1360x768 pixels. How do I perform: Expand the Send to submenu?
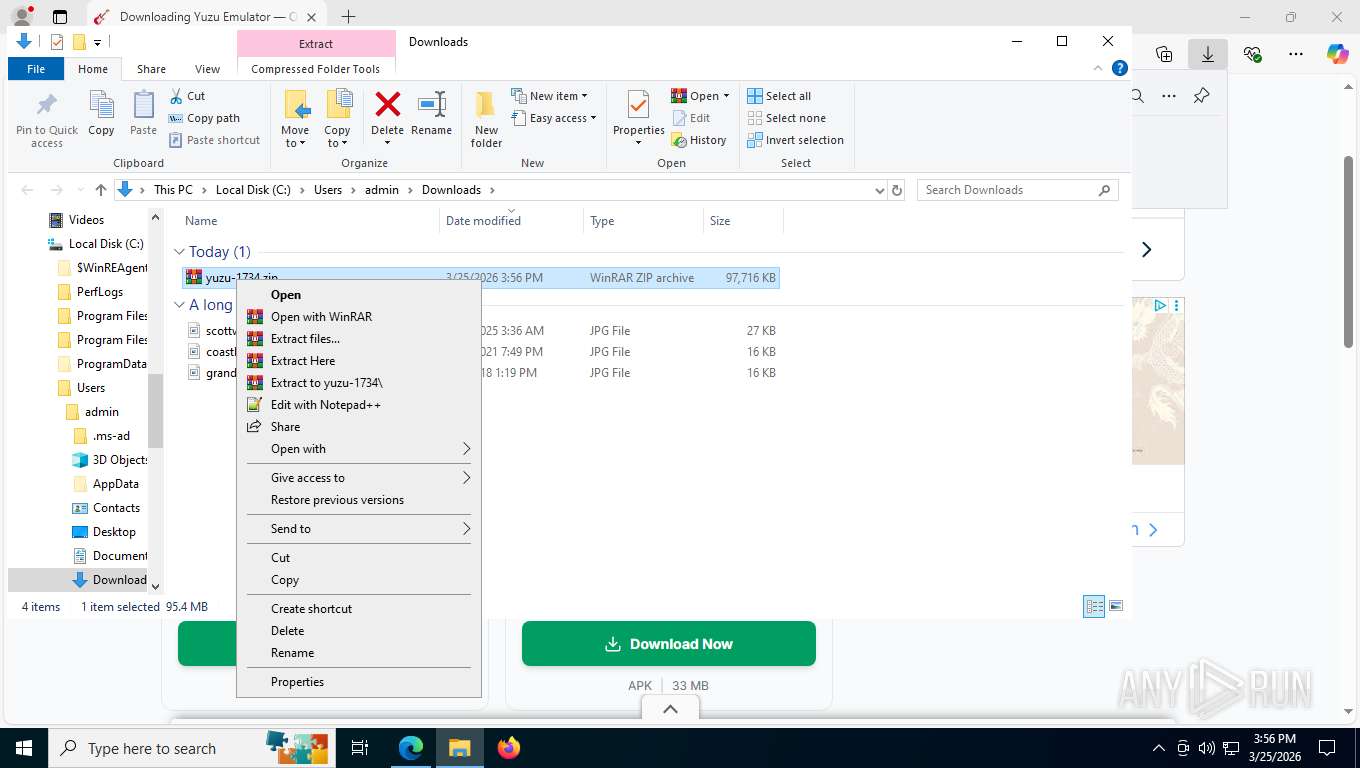[358, 529]
